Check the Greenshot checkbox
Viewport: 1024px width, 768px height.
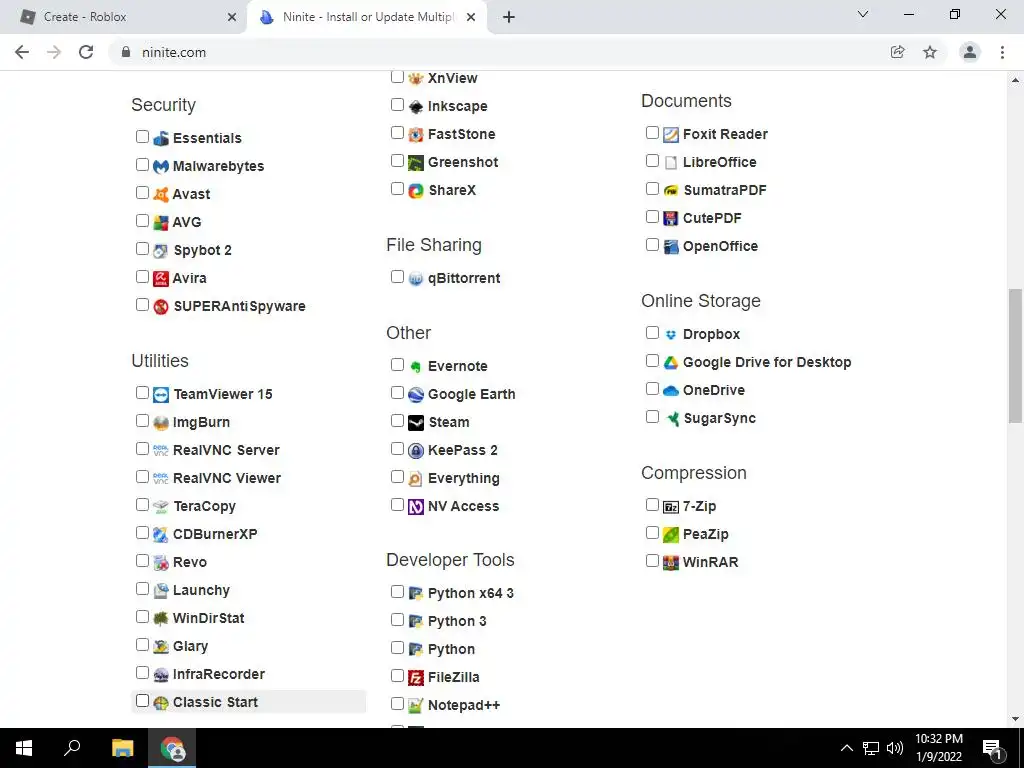(397, 161)
